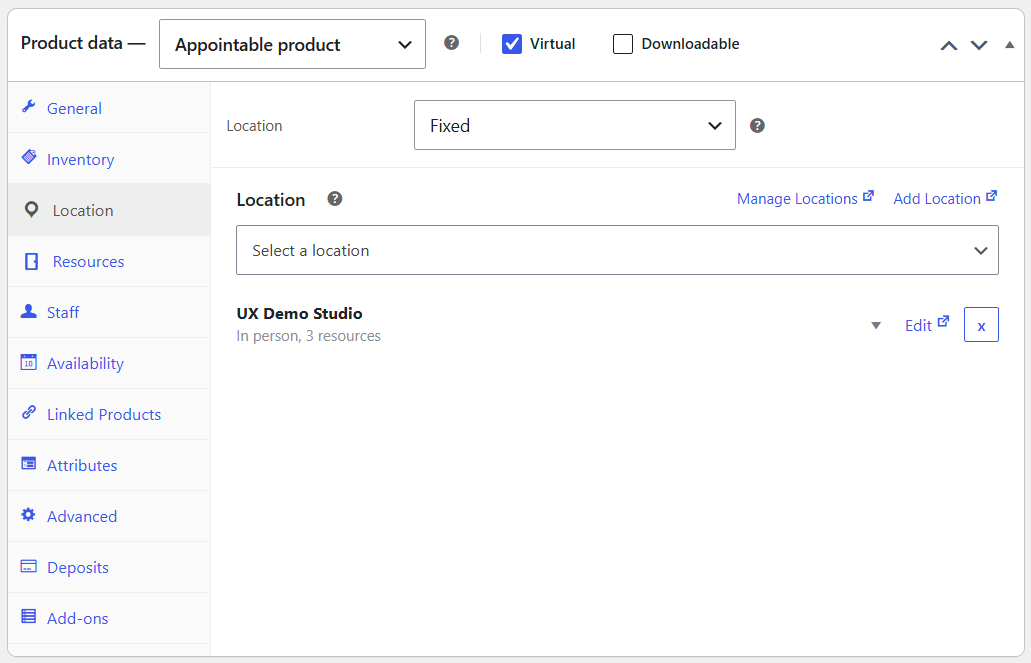
Task: Toggle the Downloadable checkbox
Action: click(623, 44)
